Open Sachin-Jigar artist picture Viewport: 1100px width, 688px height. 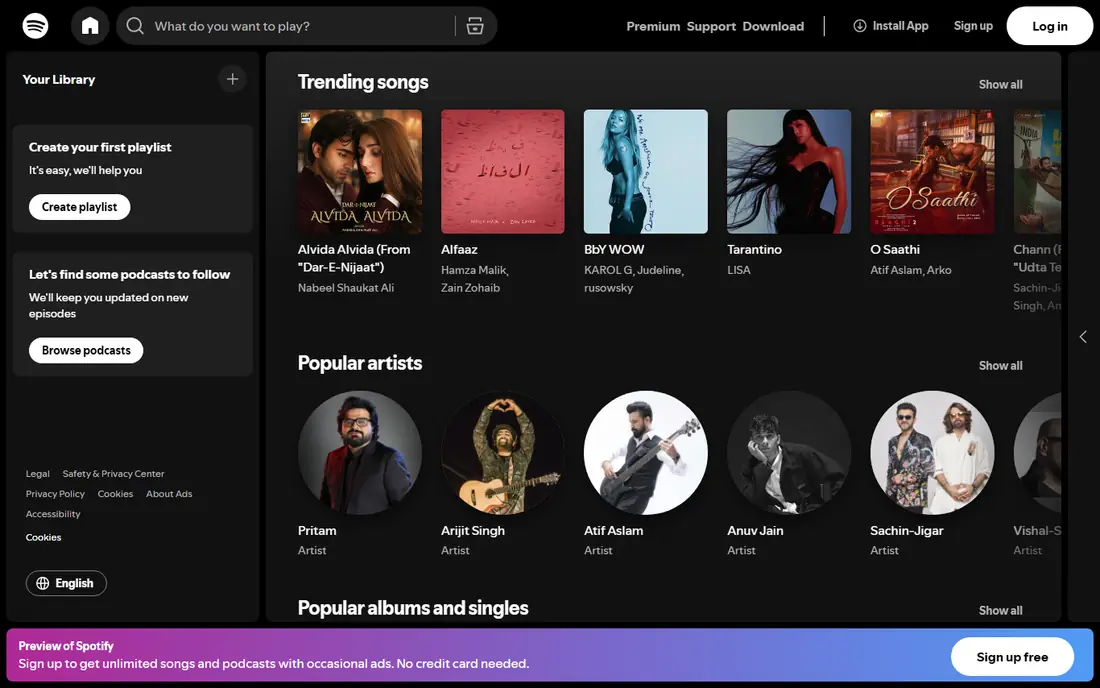tap(932, 452)
